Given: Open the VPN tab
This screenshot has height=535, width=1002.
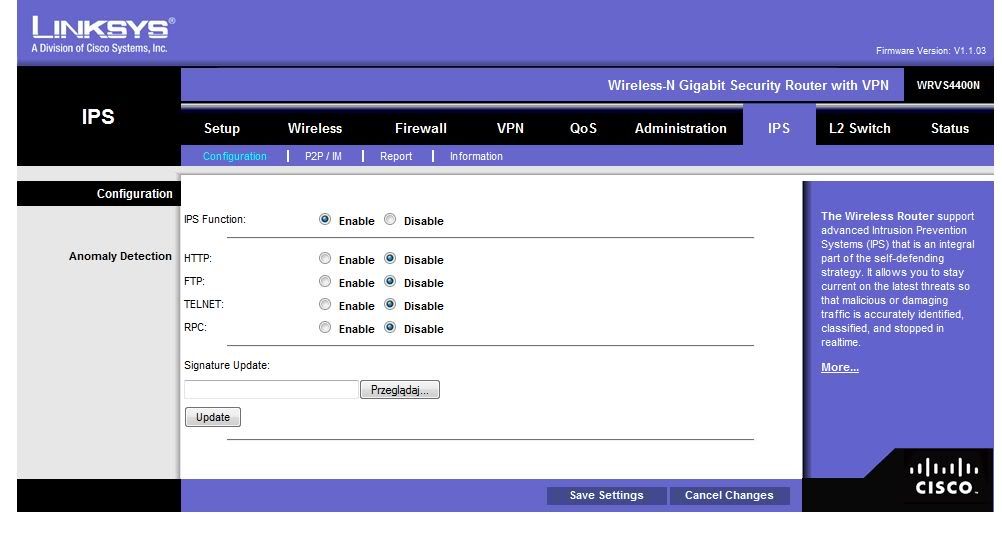Looking at the screenshot, I should 510,128.
